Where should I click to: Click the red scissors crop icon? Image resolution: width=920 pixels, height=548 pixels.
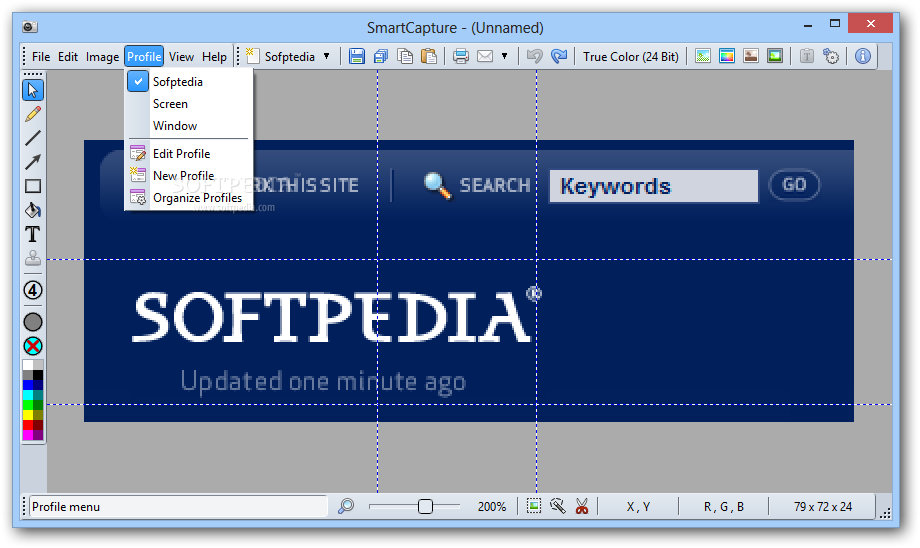pos(581,506)
